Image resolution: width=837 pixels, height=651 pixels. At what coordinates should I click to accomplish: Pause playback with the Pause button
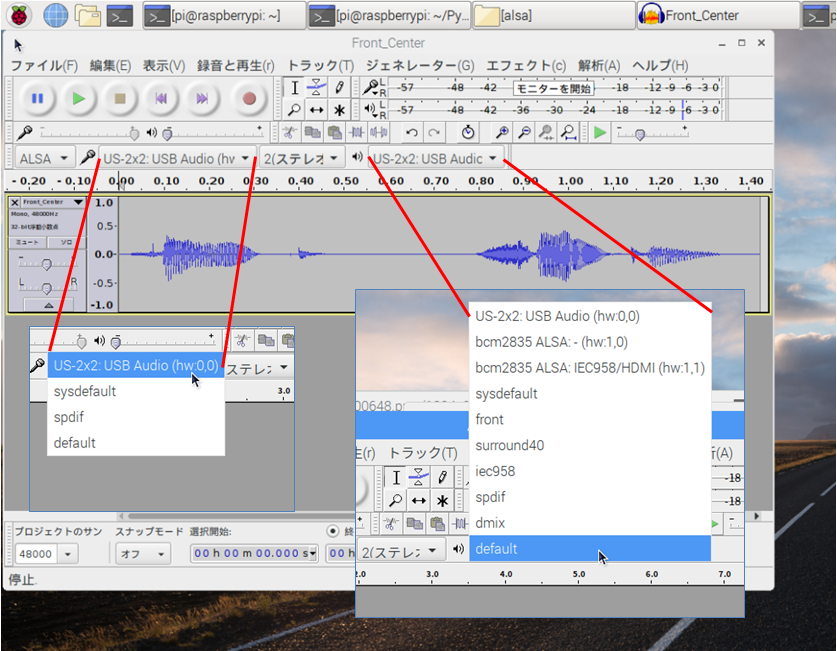(37, 99)
